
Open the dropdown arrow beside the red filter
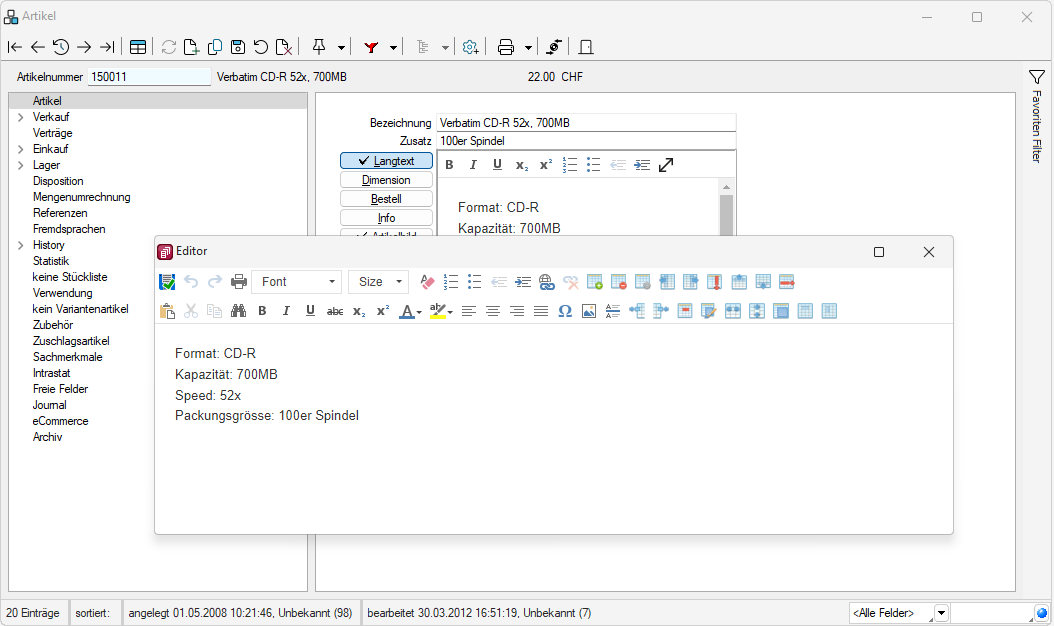(393, 48)
